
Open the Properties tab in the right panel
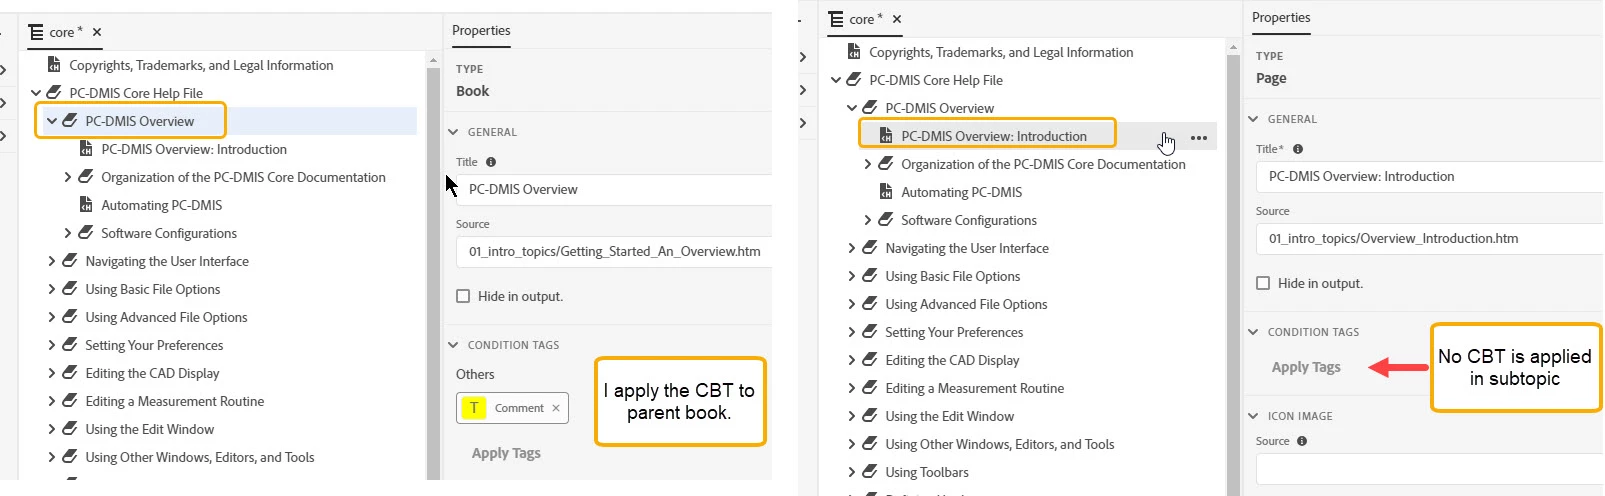pos(1281,18)
